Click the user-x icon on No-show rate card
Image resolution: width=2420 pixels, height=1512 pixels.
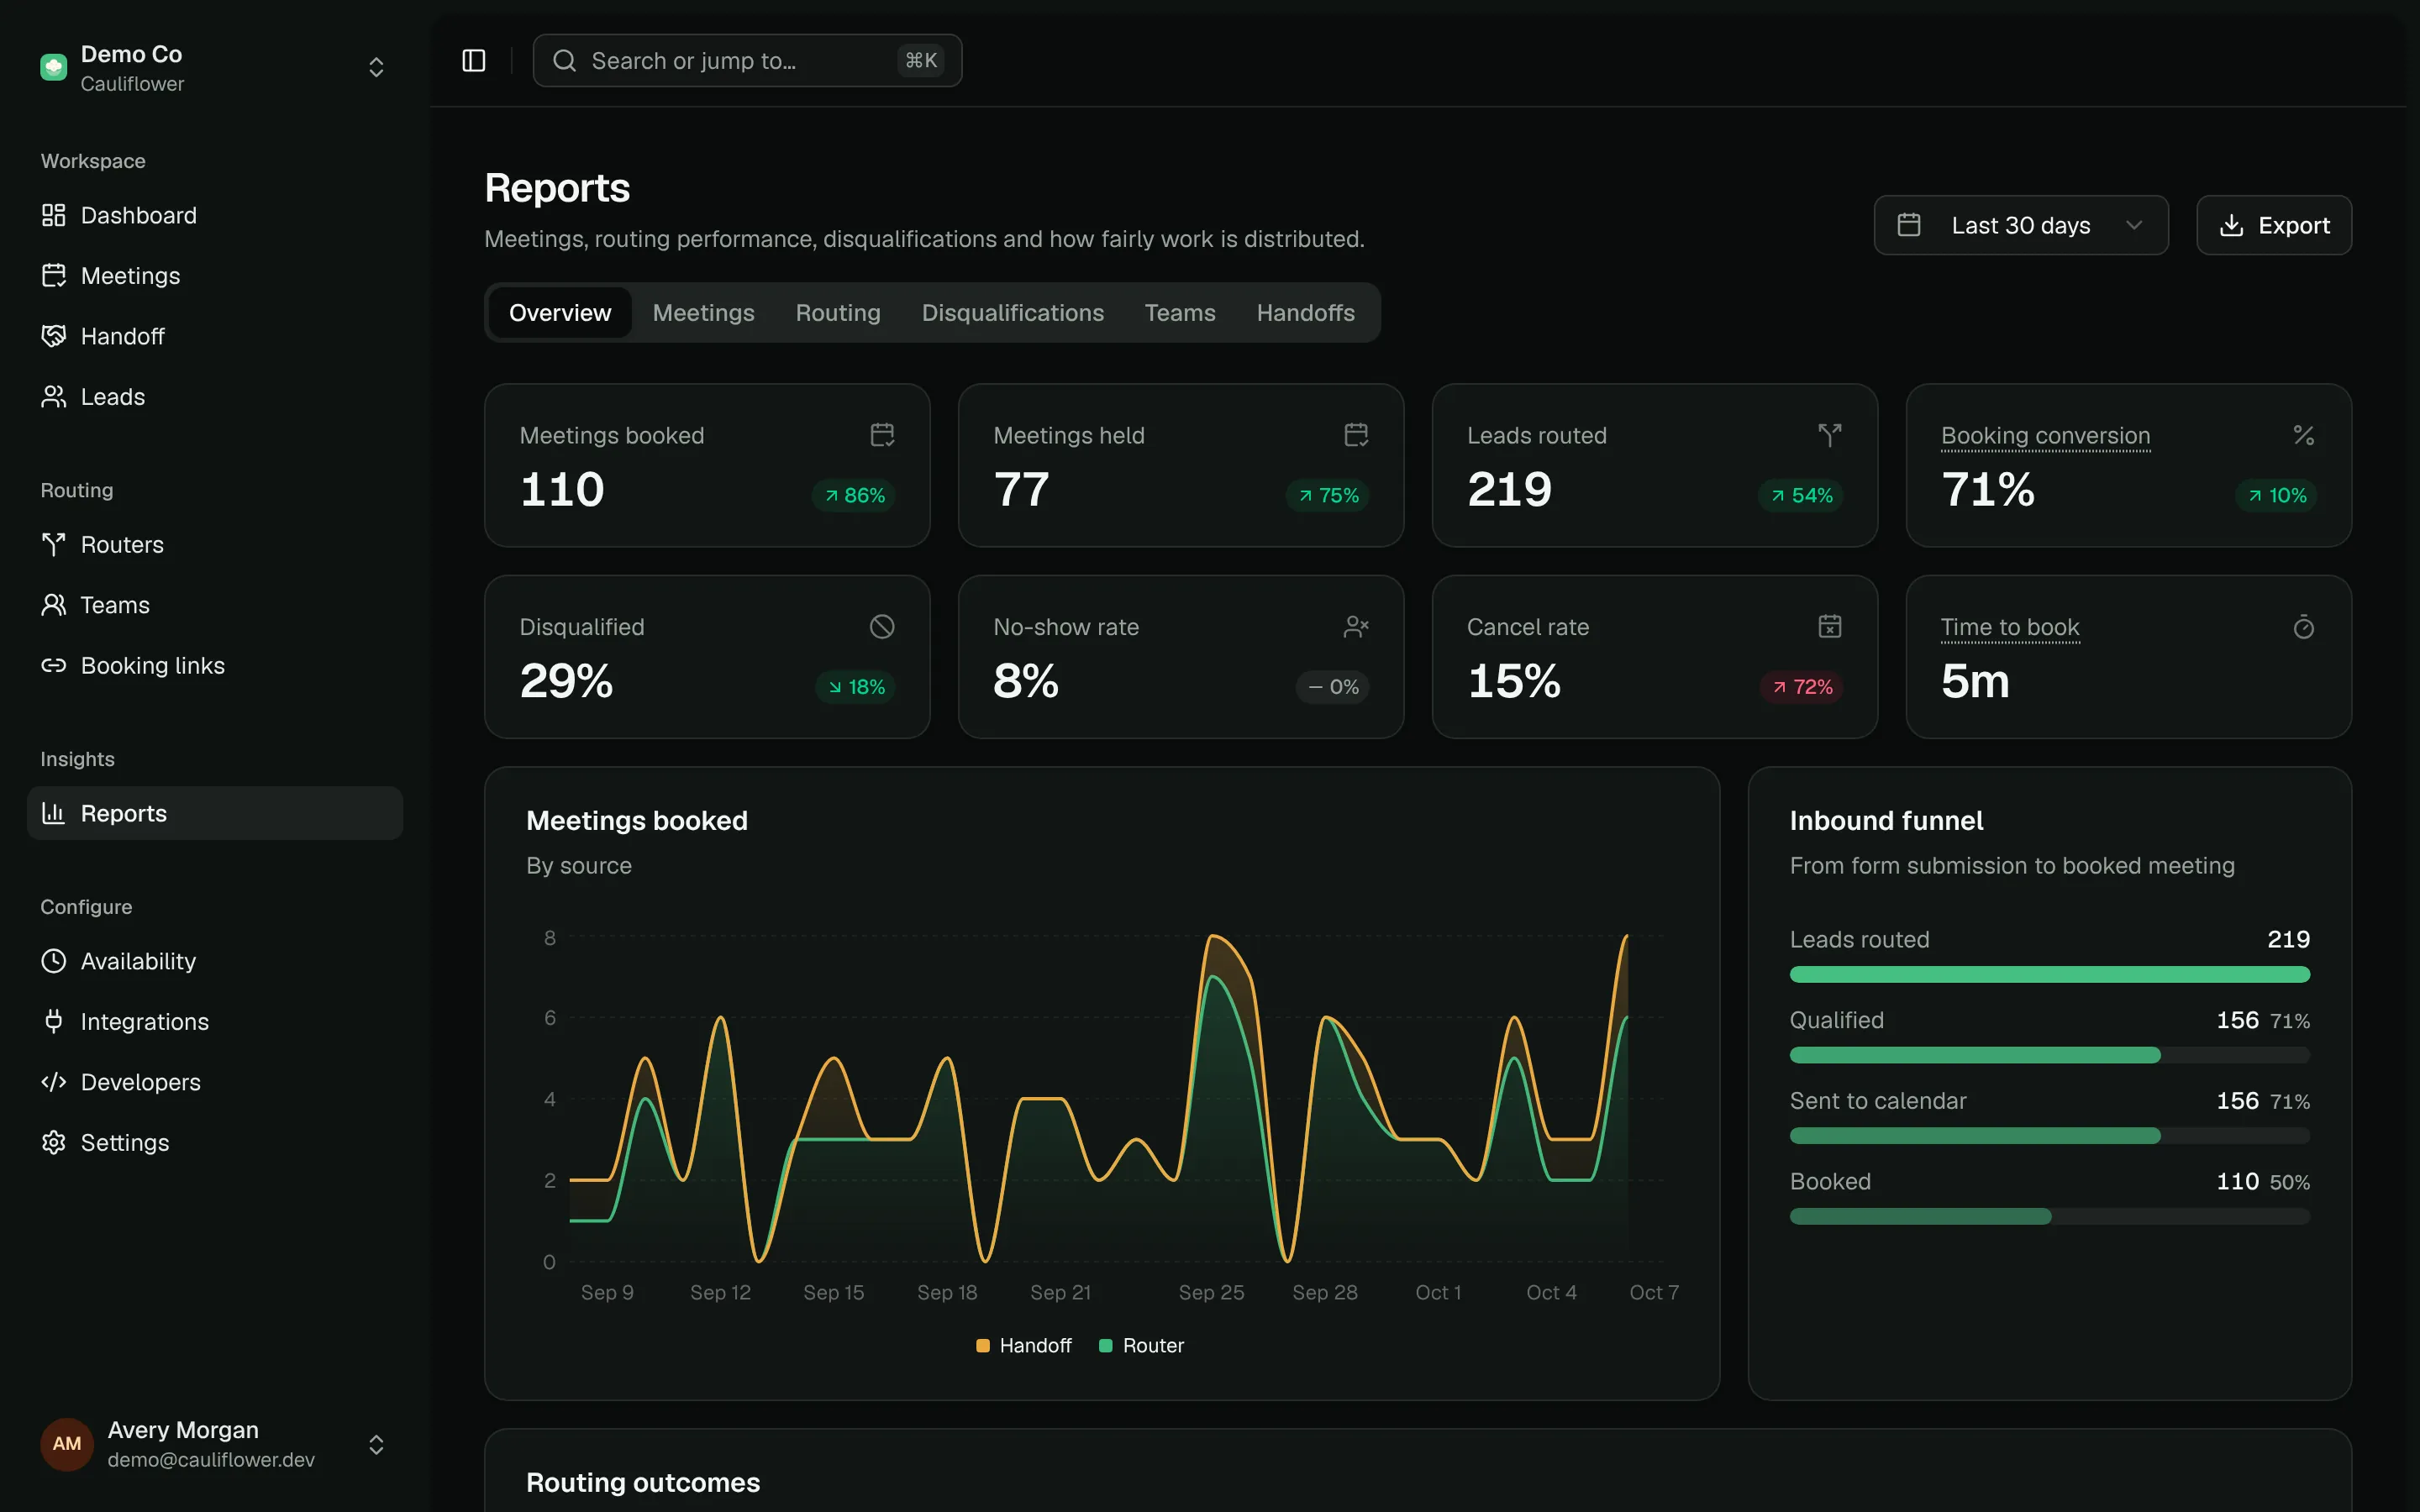1356,627
